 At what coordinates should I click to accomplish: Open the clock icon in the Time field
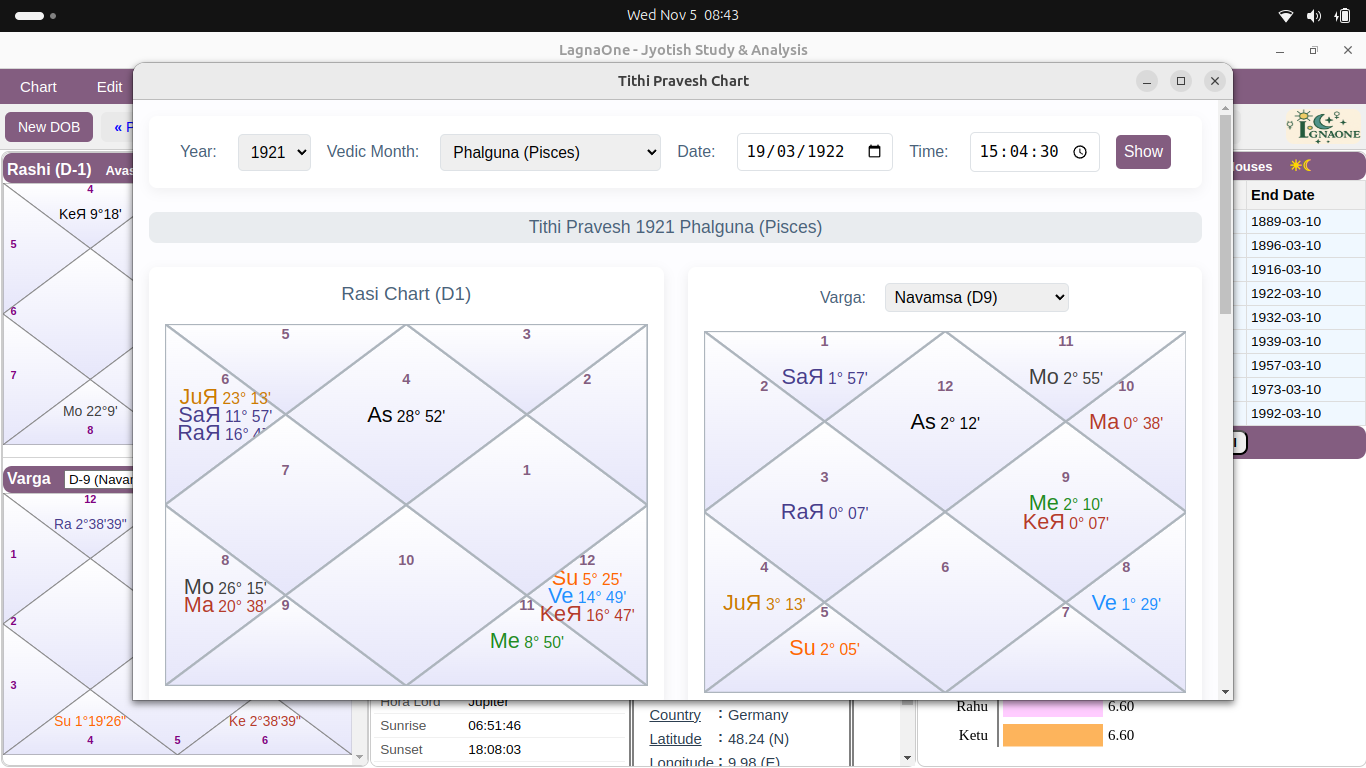pyautogui.click(x=1079, y=151)
